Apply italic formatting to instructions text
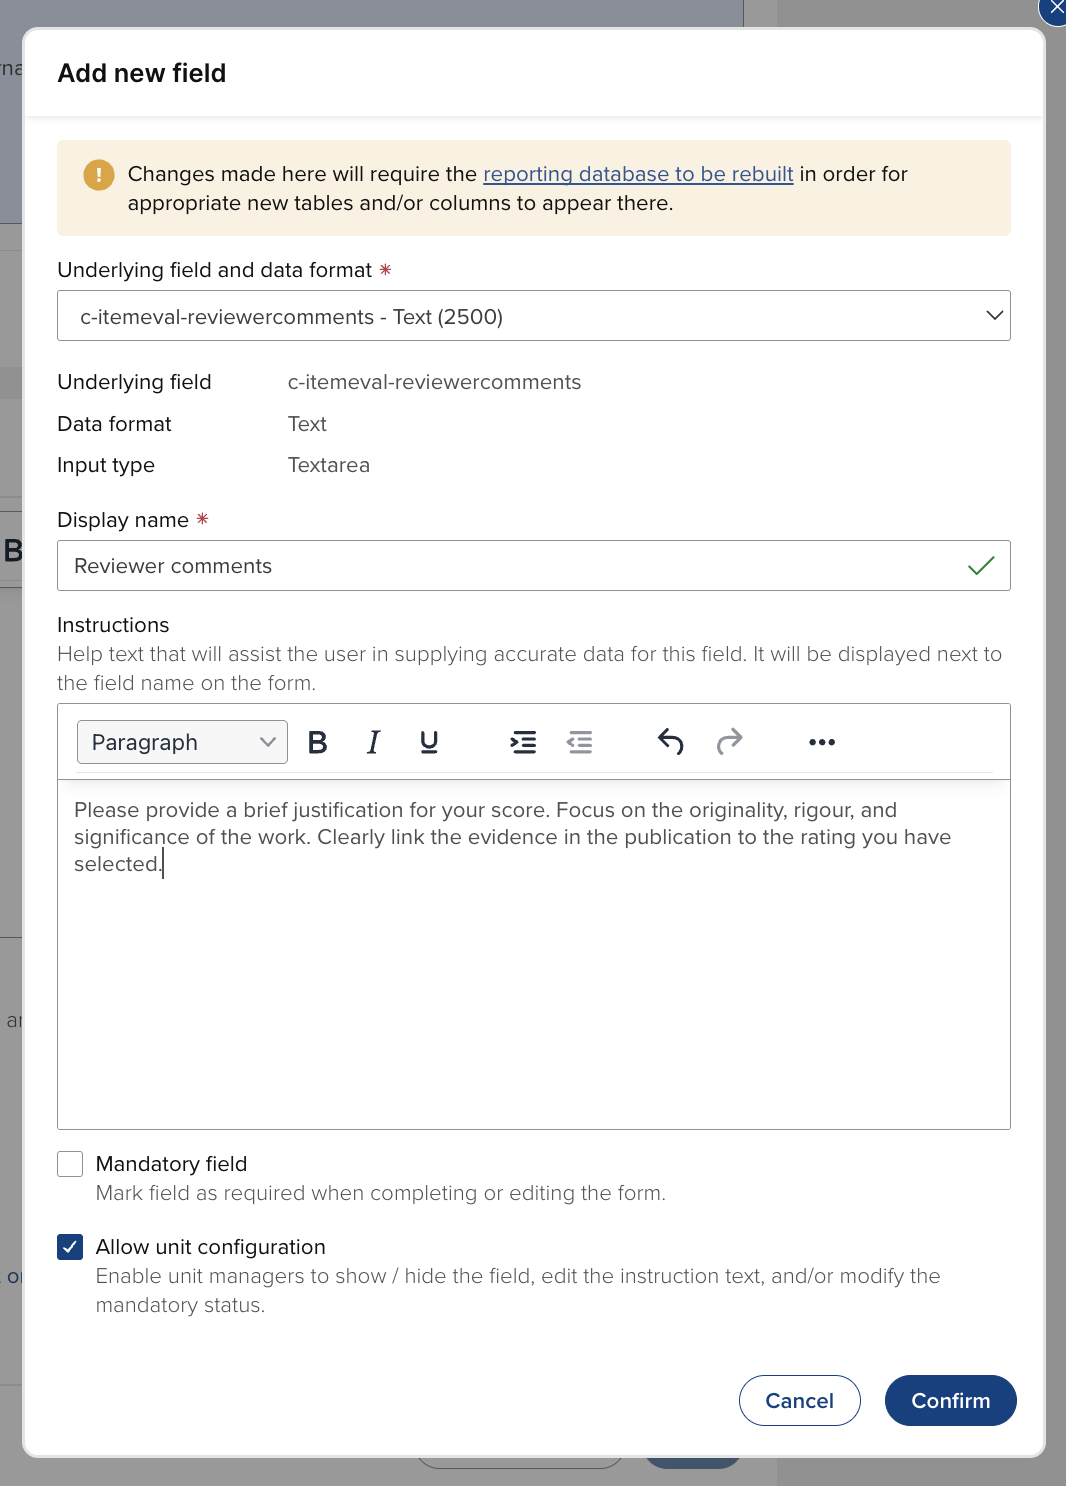The width and height of the screenshot is (1066, 1486). tap(373, 742)
